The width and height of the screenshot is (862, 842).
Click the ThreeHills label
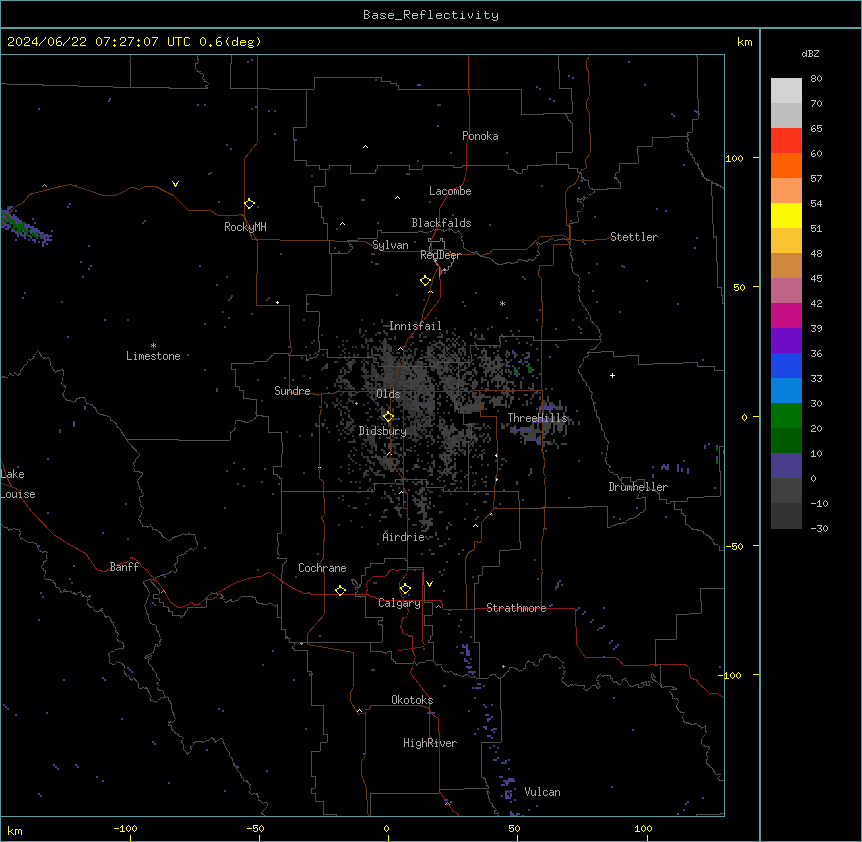click(x=537, y=418)
